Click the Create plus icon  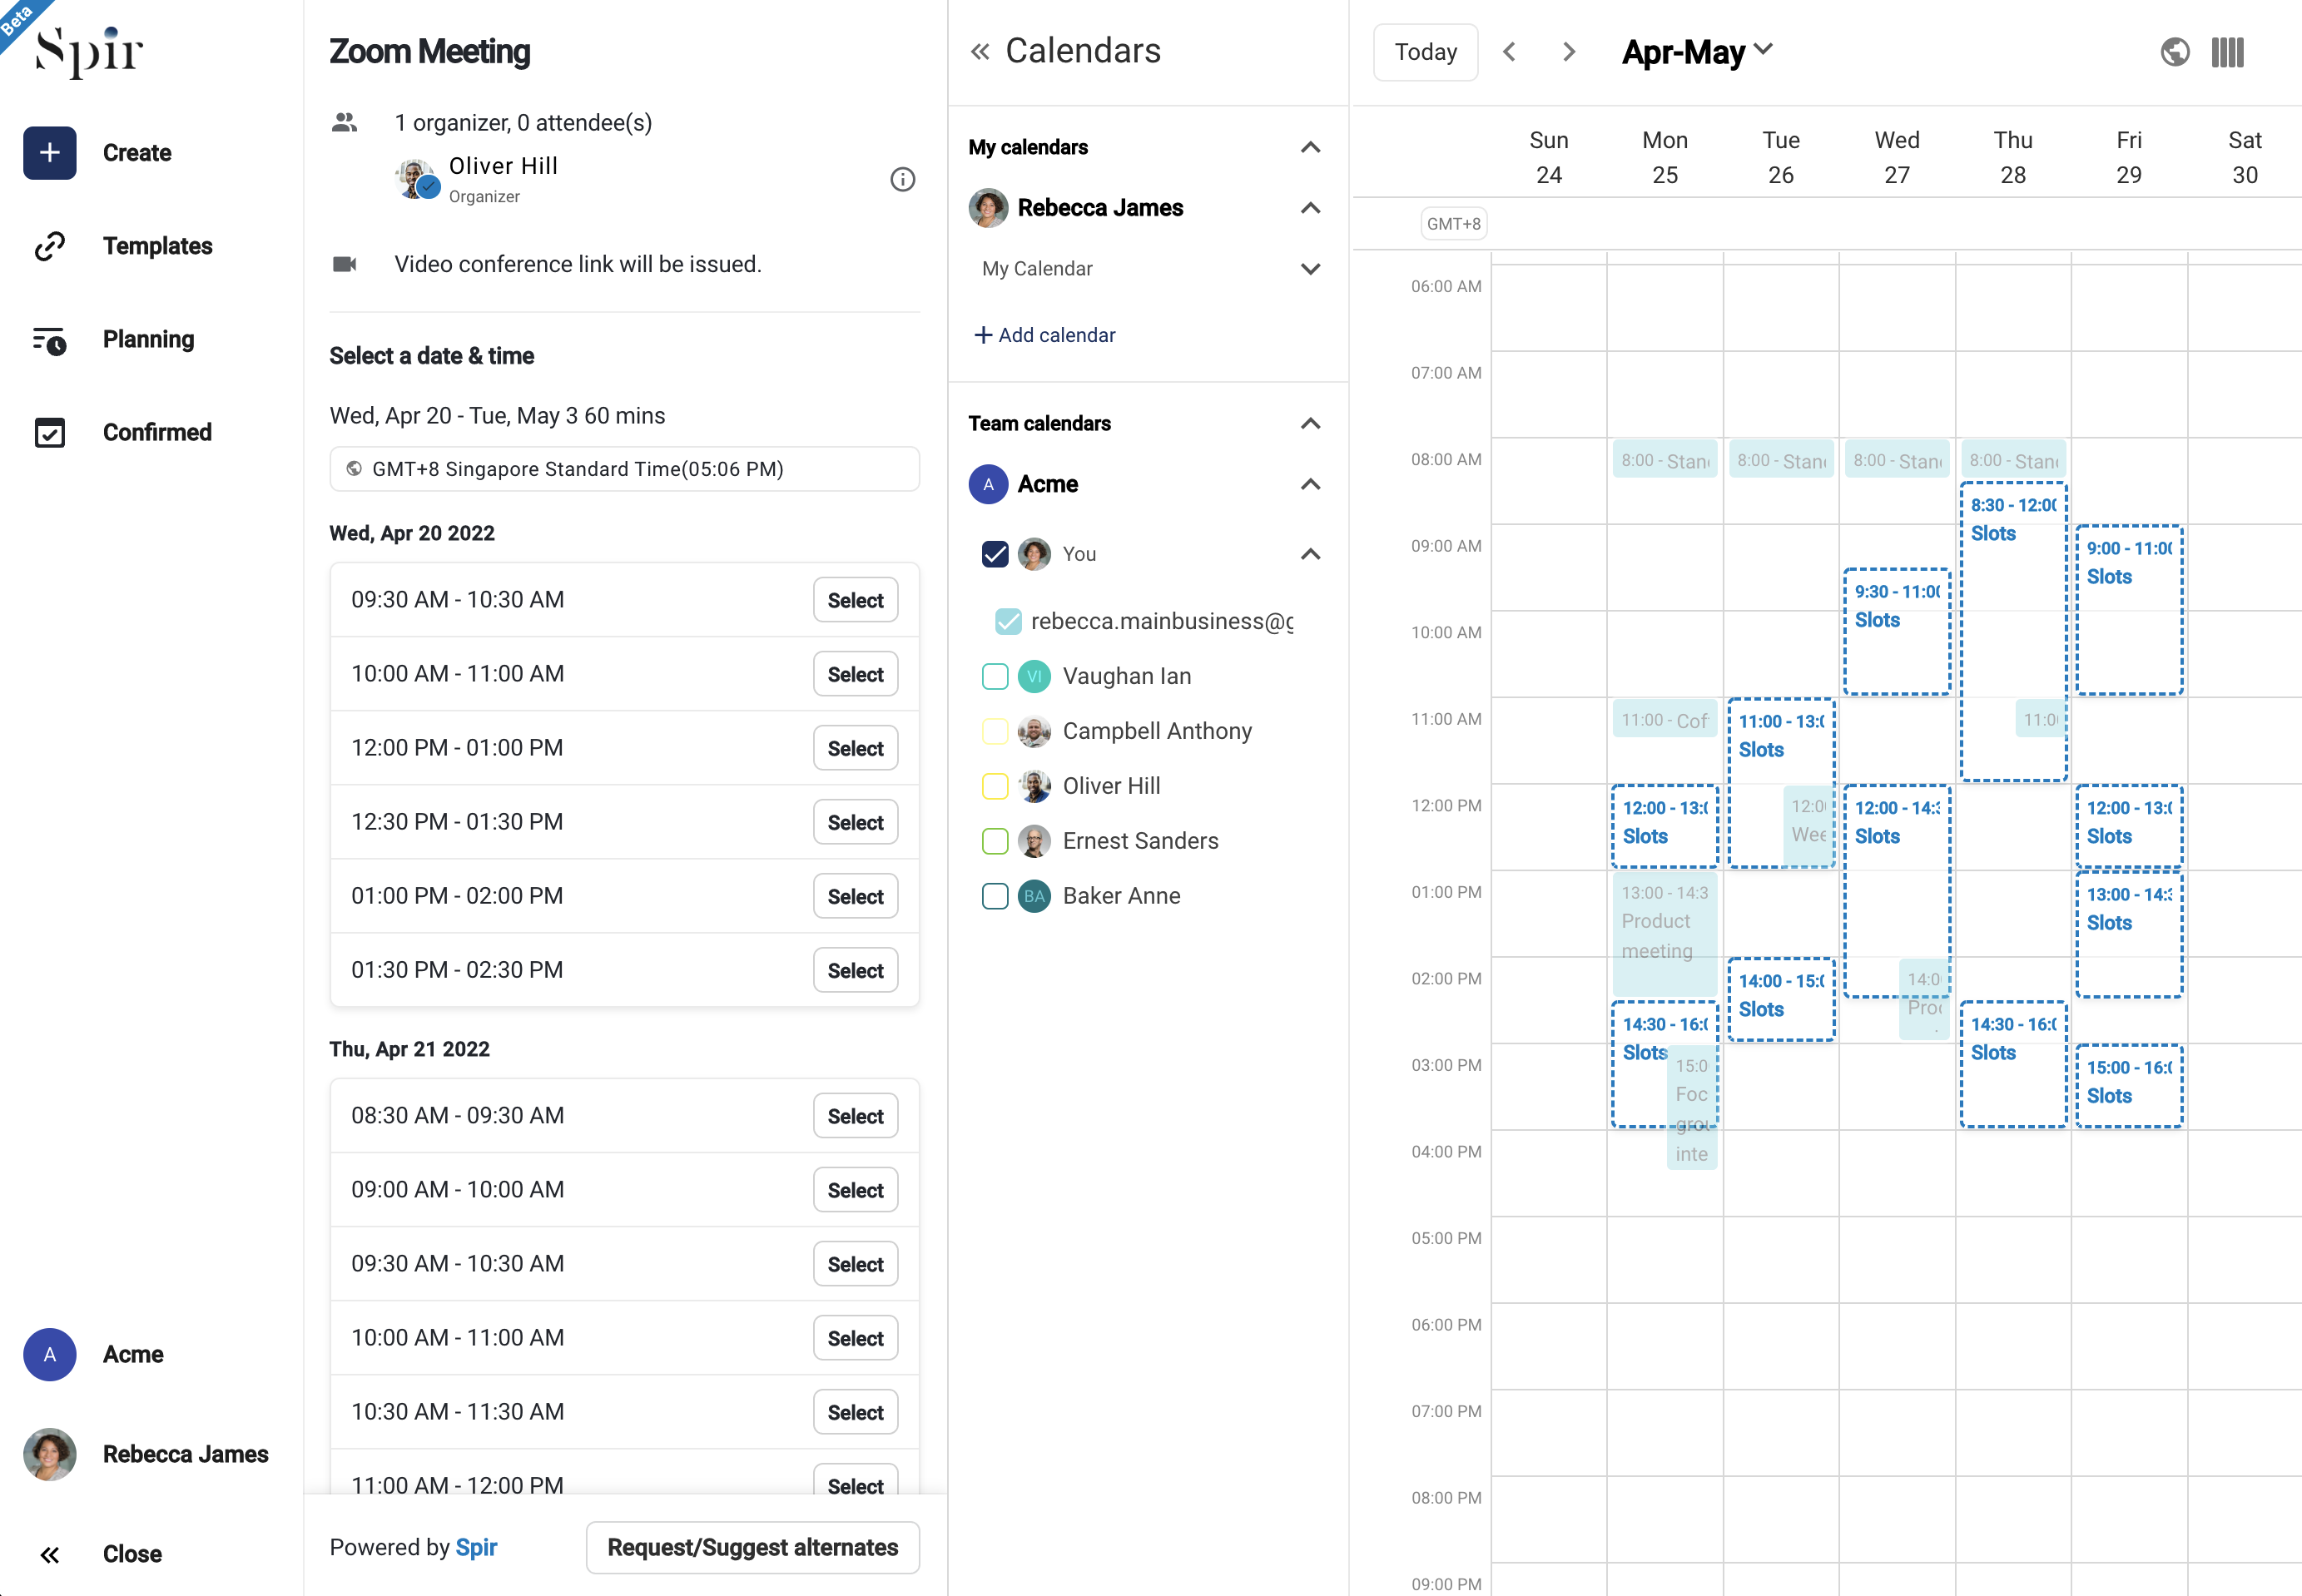49,153
